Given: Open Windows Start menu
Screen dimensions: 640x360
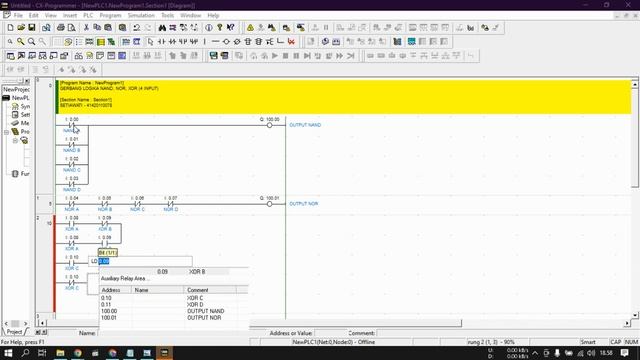Looking at the screenshot, I should coord(8,353).
